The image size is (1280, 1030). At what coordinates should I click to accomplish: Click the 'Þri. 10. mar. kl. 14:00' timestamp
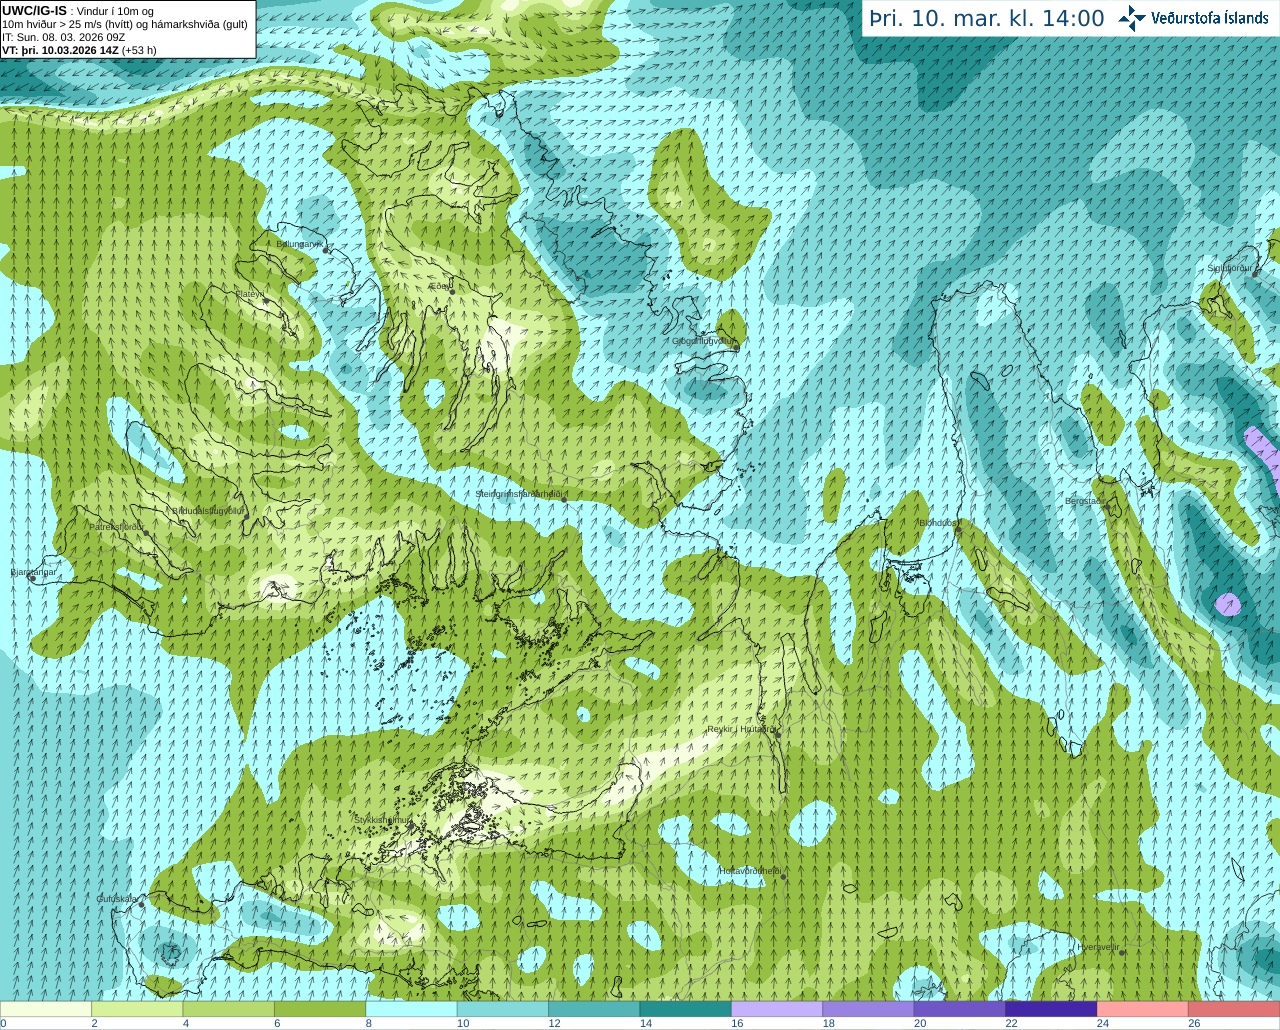click(986, 18)
